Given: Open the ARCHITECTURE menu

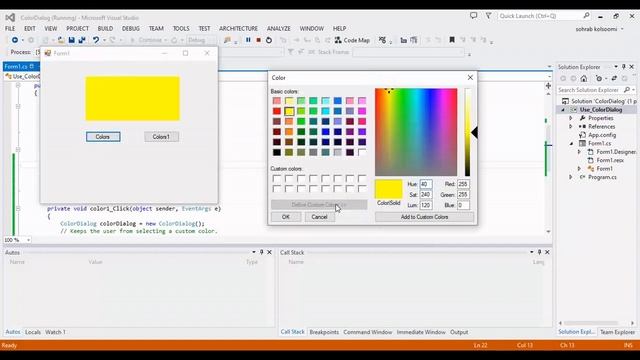Looking at the screenshot, I should click(238, 29).
